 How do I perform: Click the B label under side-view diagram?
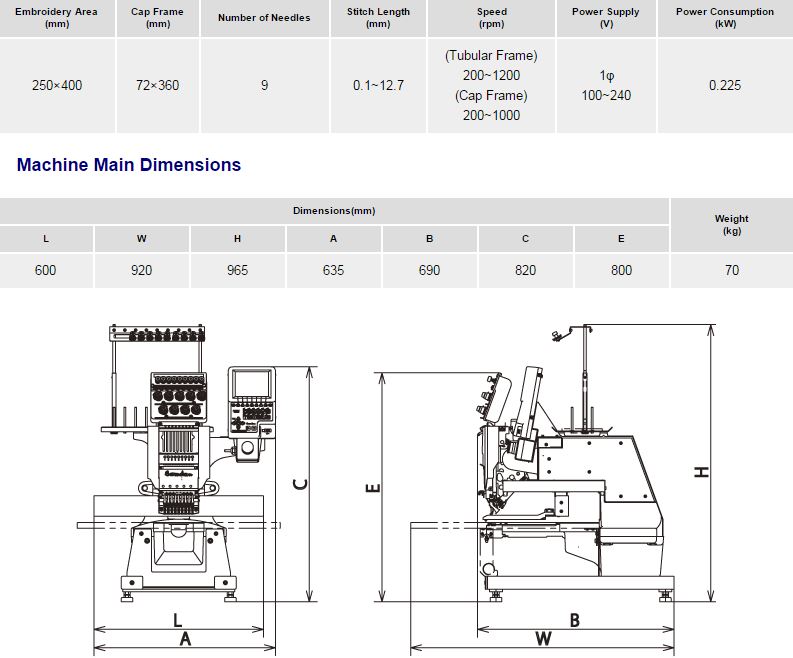click(x=575, y=621)
